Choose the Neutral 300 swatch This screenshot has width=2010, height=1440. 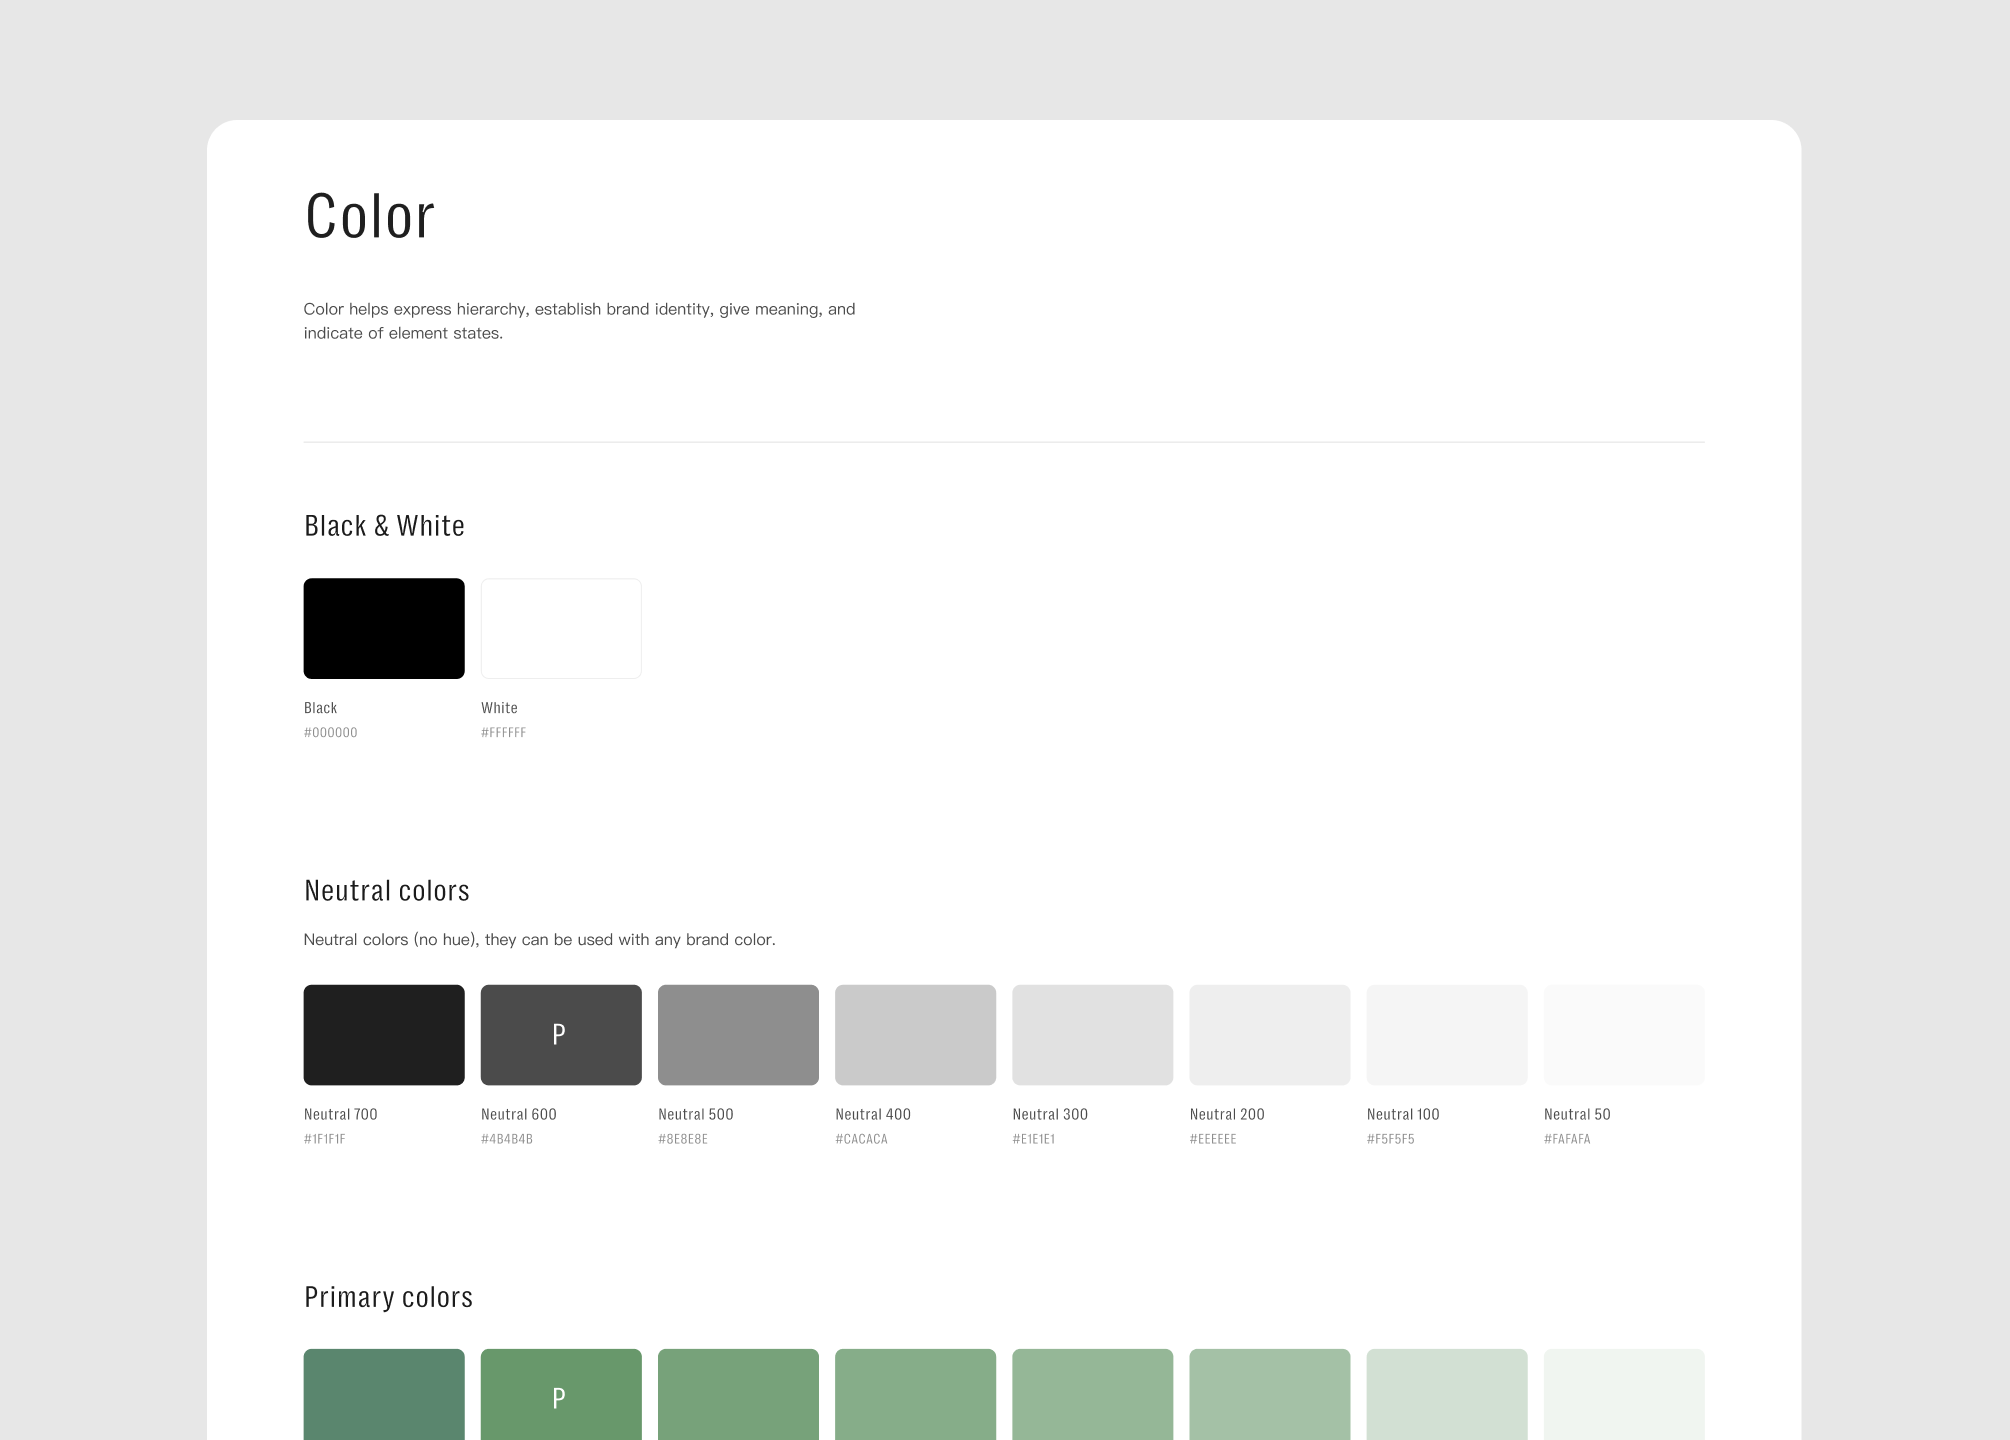coord(1092,1034)
